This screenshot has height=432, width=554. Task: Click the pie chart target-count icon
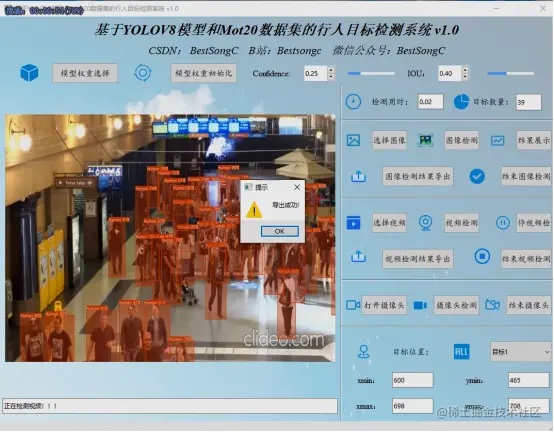[461, 102]
